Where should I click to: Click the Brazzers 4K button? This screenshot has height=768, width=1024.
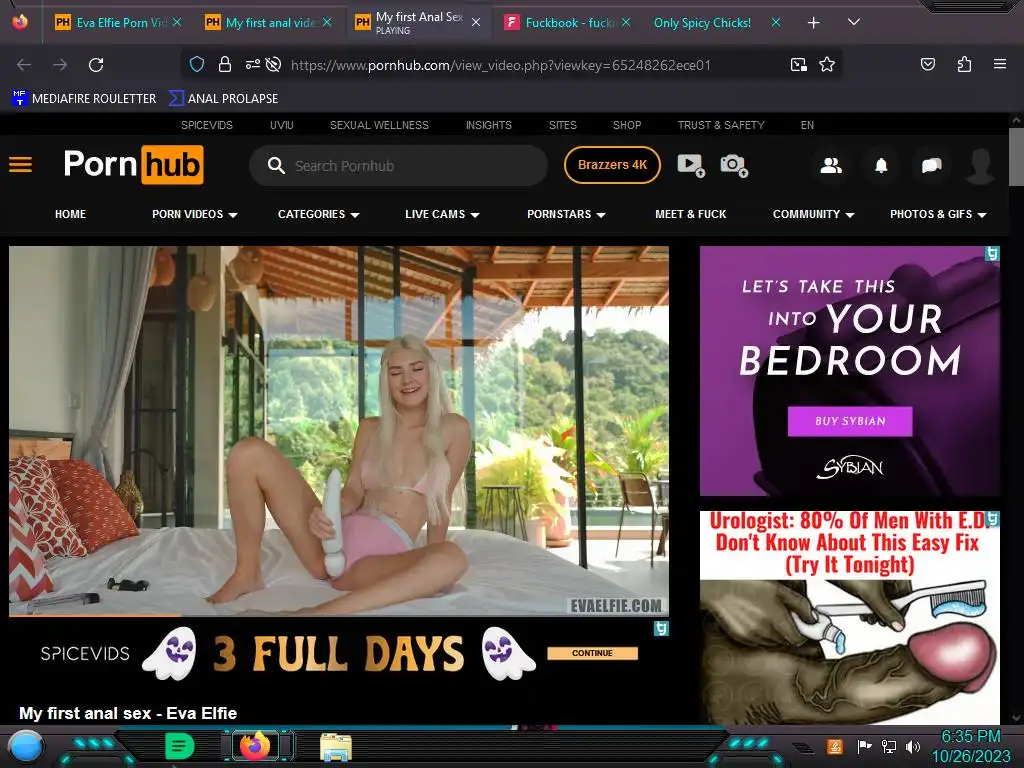pos(613,165)
